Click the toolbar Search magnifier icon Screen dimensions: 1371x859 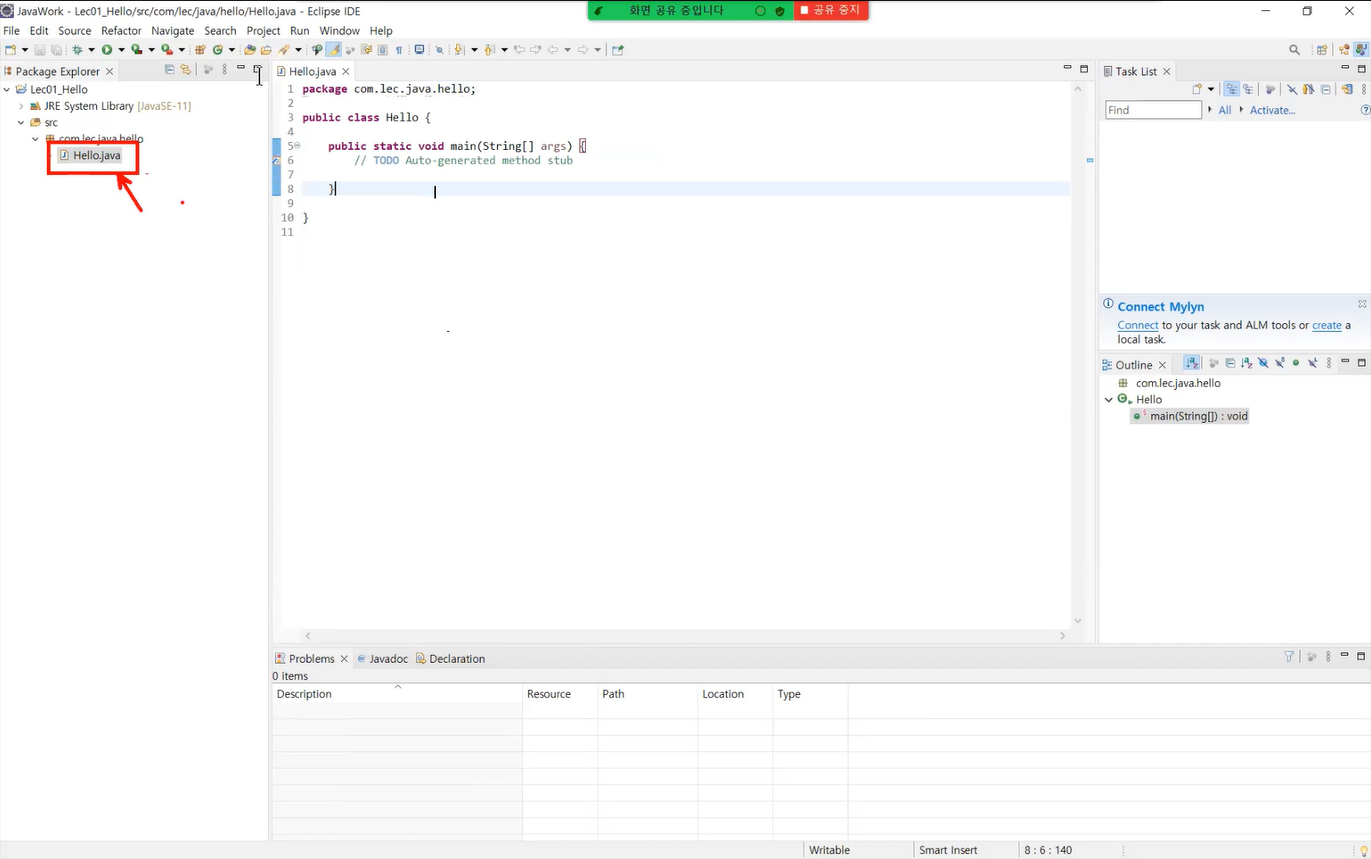click(1295, 50)
